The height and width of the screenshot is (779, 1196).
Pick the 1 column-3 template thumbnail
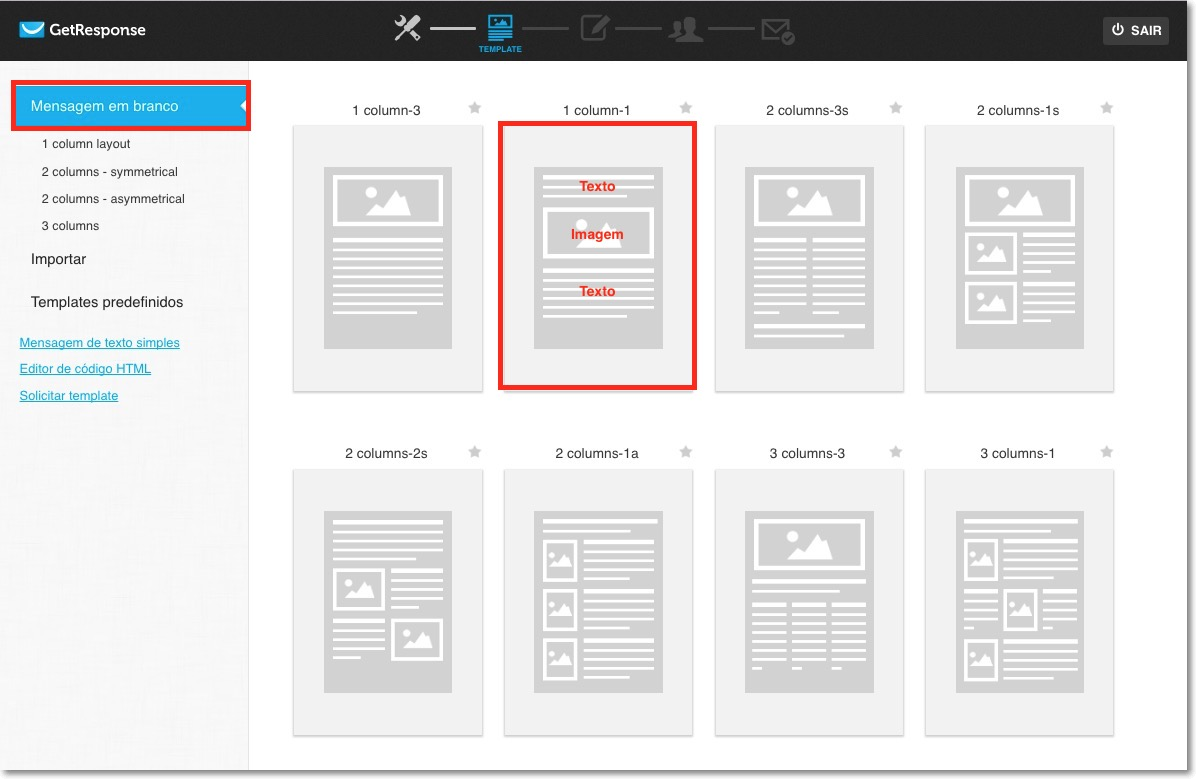coord(387,258)
